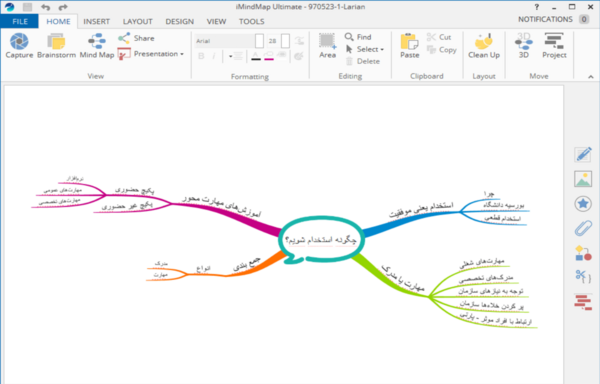Switch to the DESIGN tab
This screenshot has width=600, height=384.
tap(179, 21)
